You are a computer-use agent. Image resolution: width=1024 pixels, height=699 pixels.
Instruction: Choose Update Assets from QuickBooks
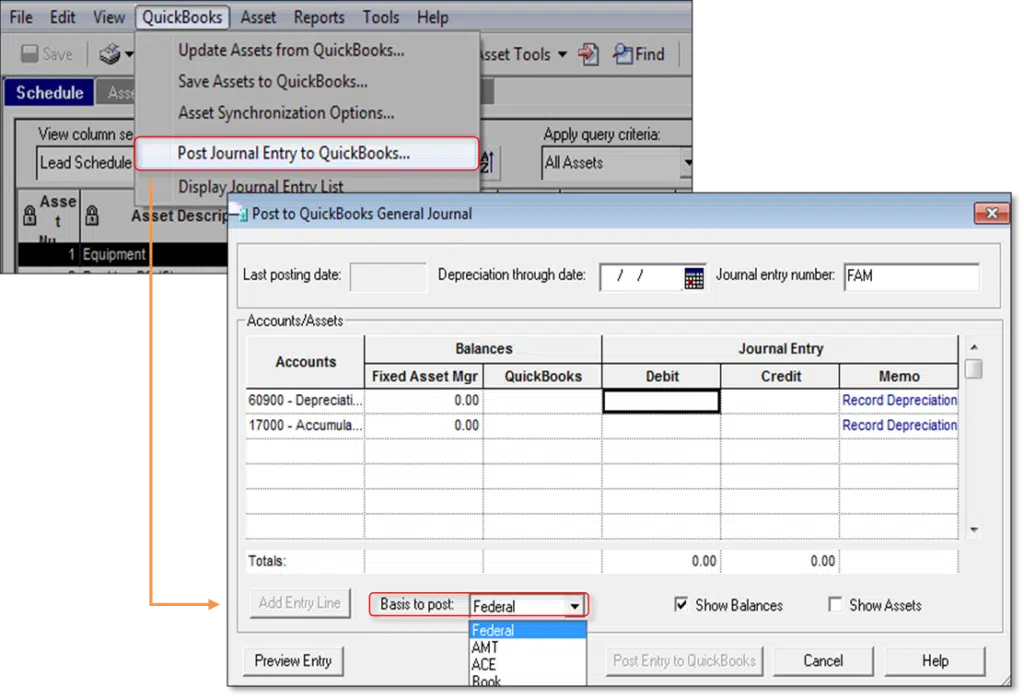click(x=291, y=50)
